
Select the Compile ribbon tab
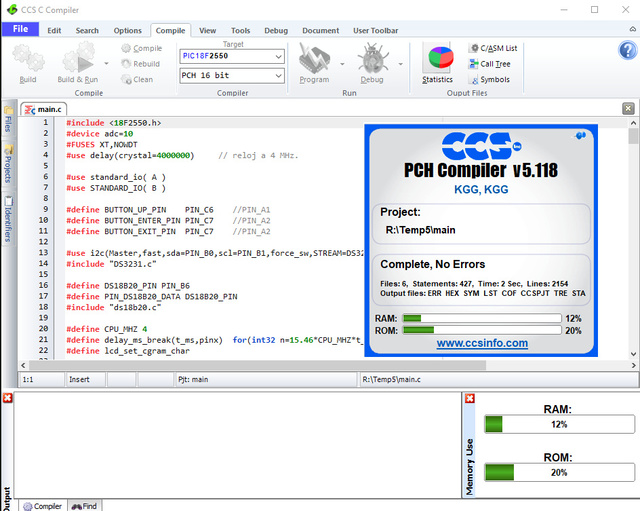click(170, 31)
